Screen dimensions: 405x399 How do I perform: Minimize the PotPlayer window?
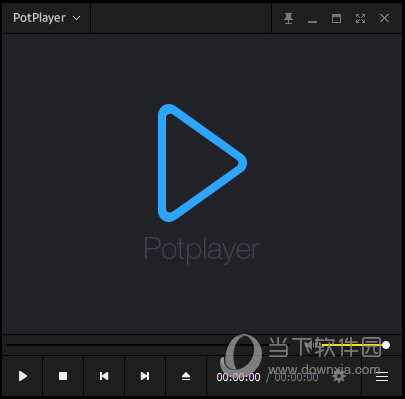tap(312, 21)
